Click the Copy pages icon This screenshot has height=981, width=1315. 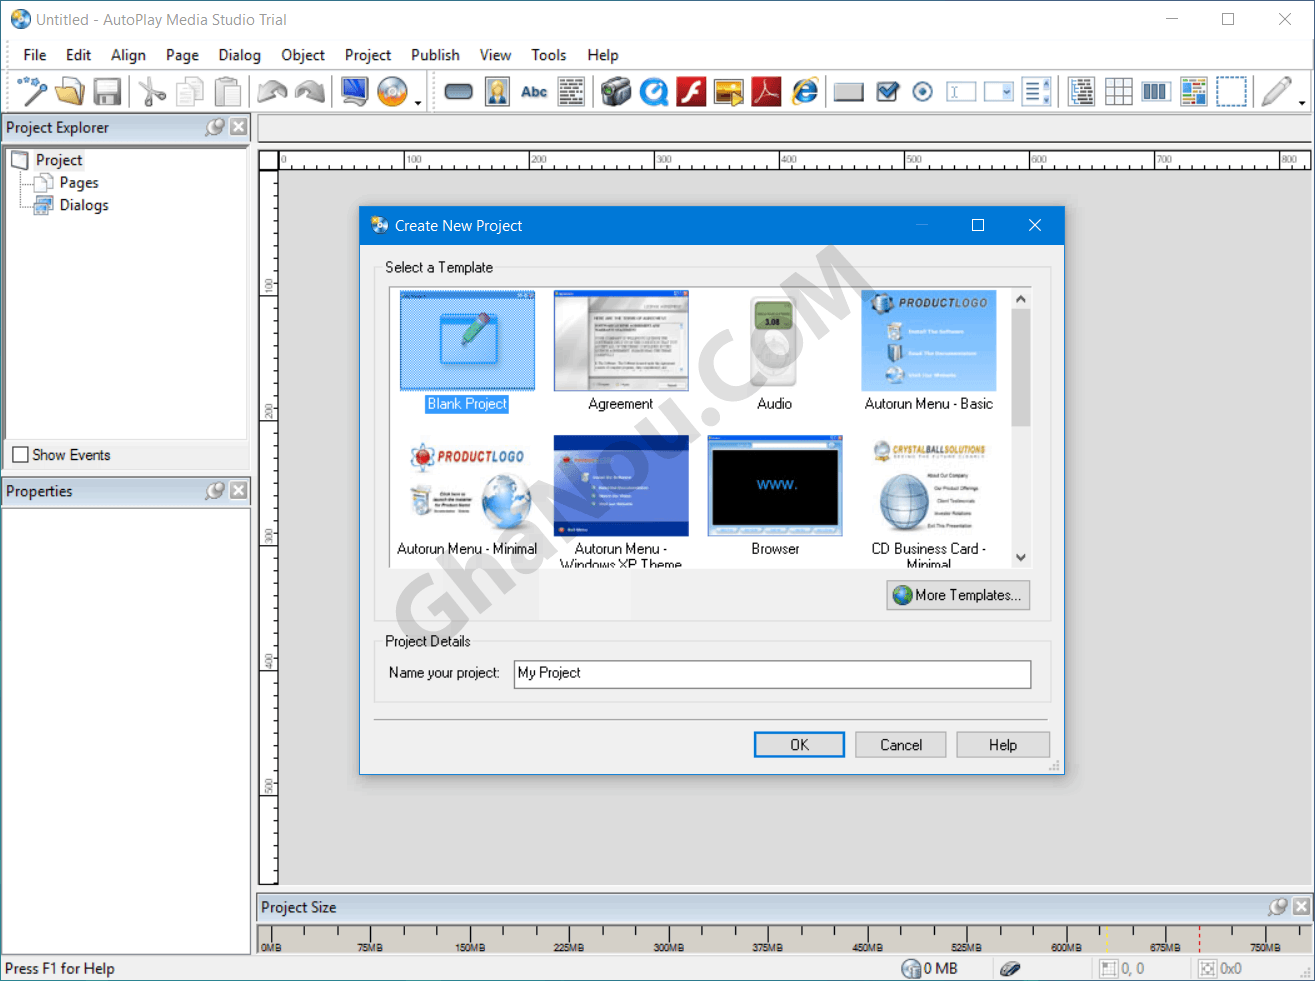(x=190, y=92)
